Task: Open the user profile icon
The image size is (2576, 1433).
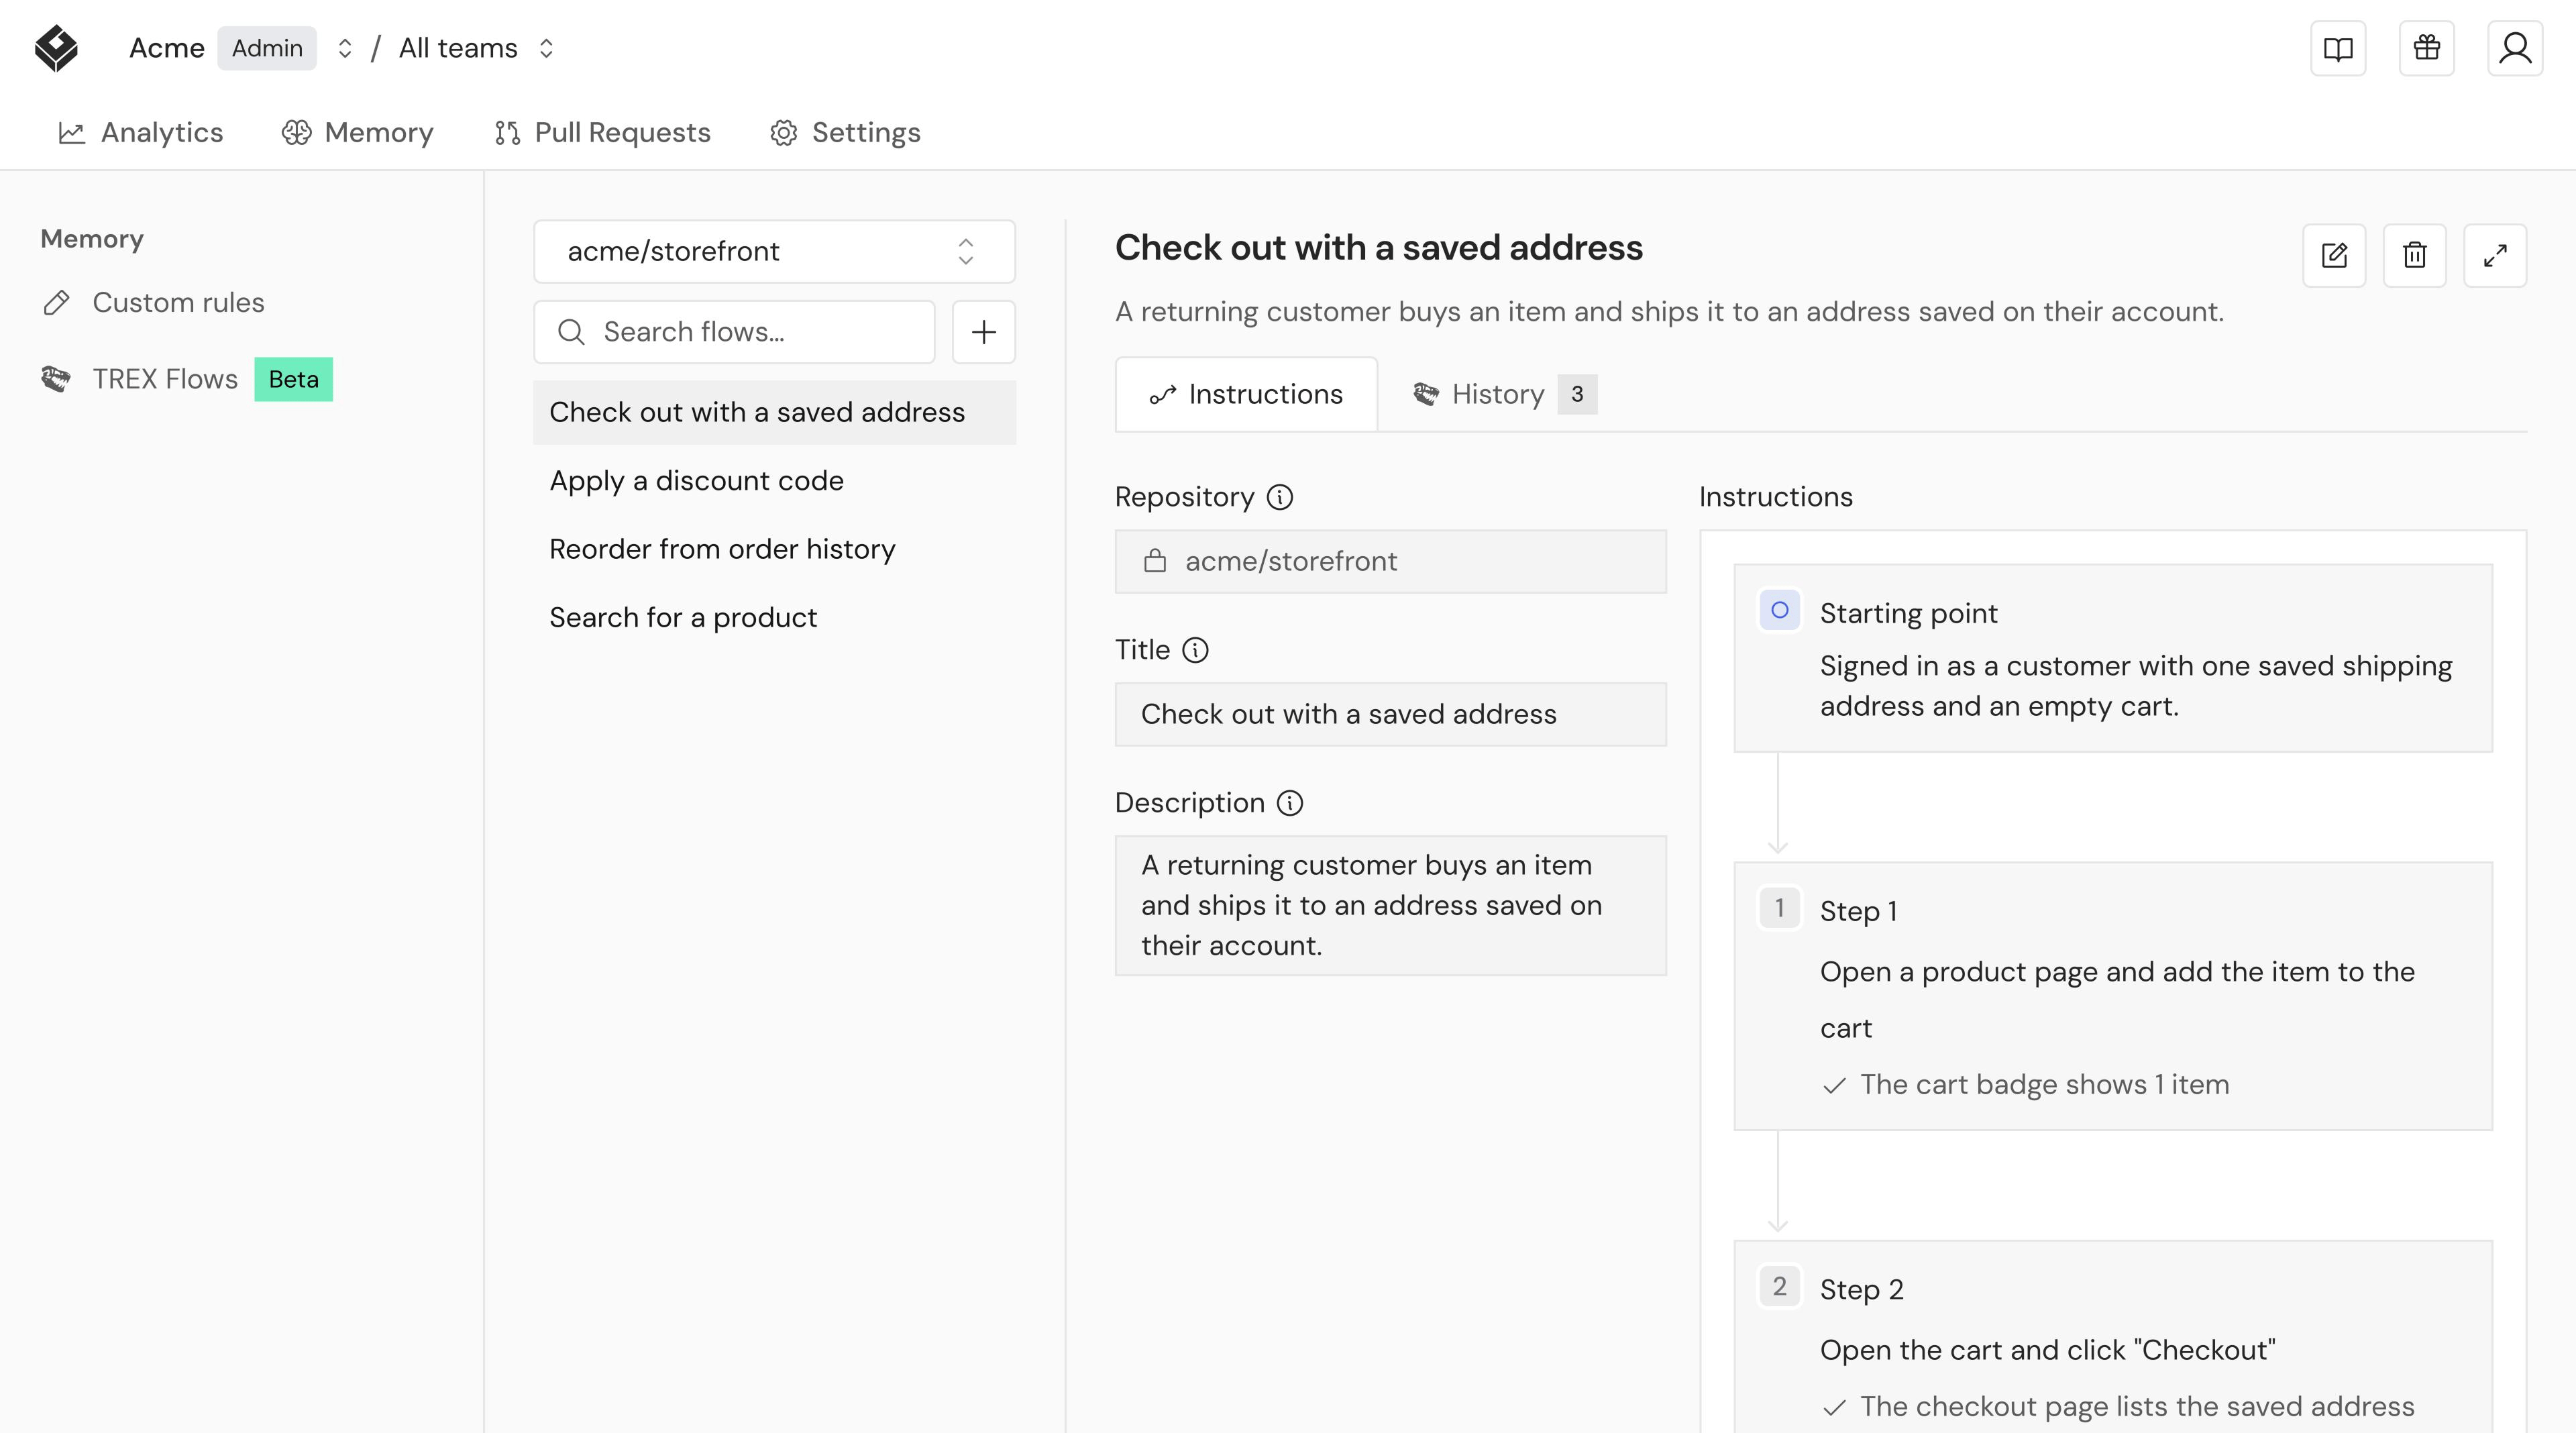Action: click(2515, 48)
